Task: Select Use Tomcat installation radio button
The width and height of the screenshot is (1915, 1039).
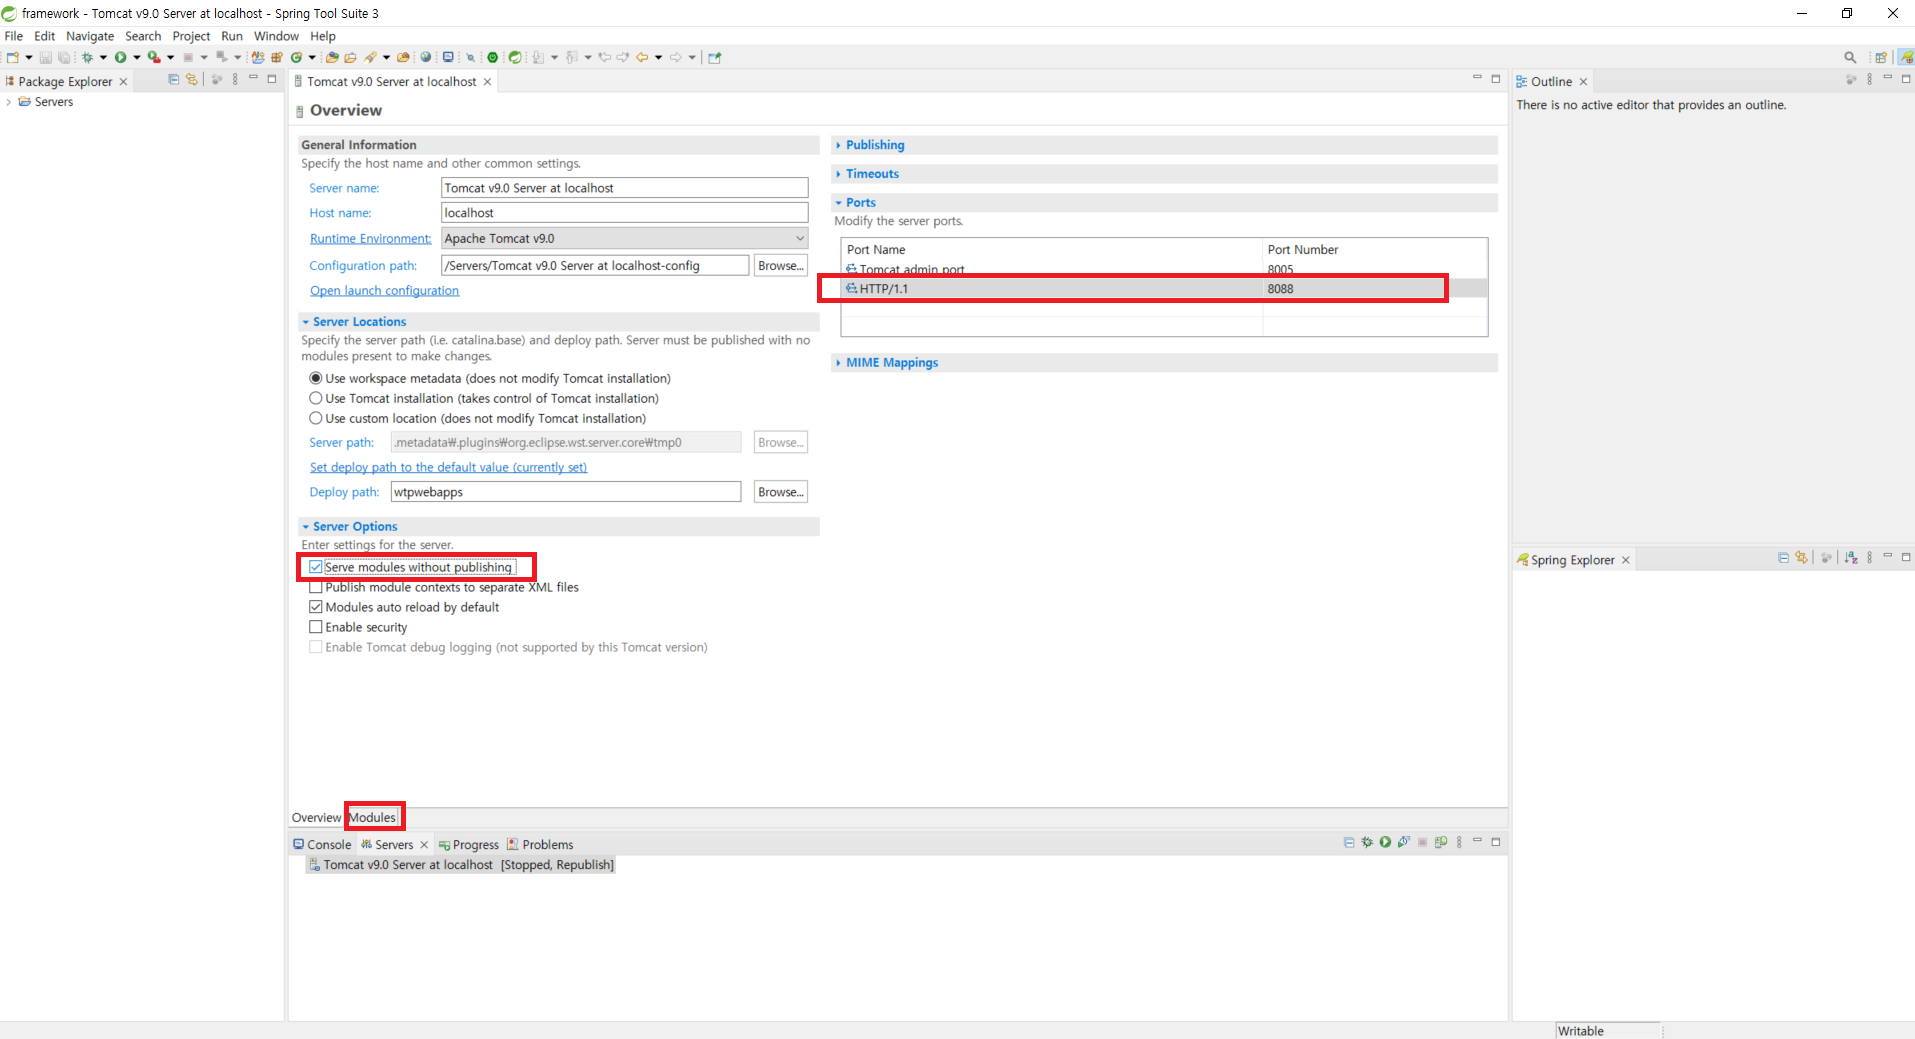Action: pyautogui.click(x=316, y=398)
